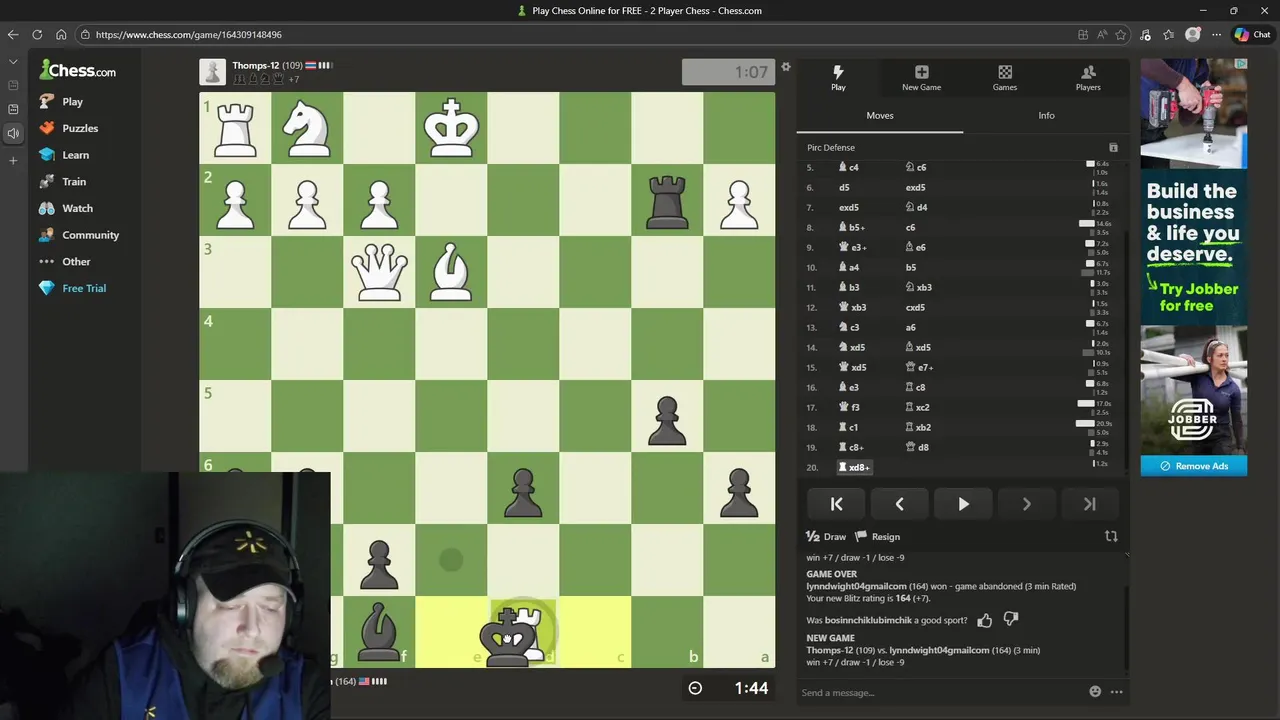1280x720 pixels.
Task: Switch to the Info tab
Action: pos(1046,115)
